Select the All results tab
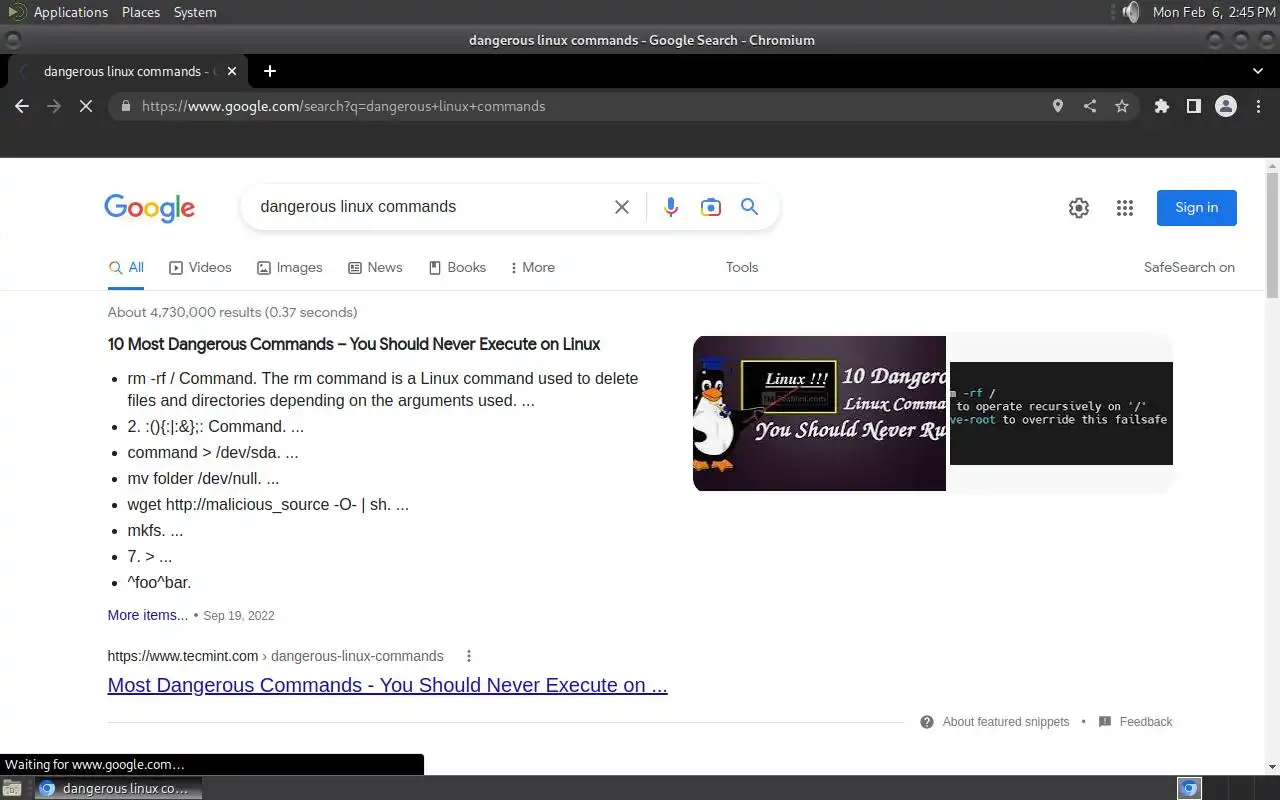Image resolution: width=1280 pixels, height=800 pixels. 126,267
